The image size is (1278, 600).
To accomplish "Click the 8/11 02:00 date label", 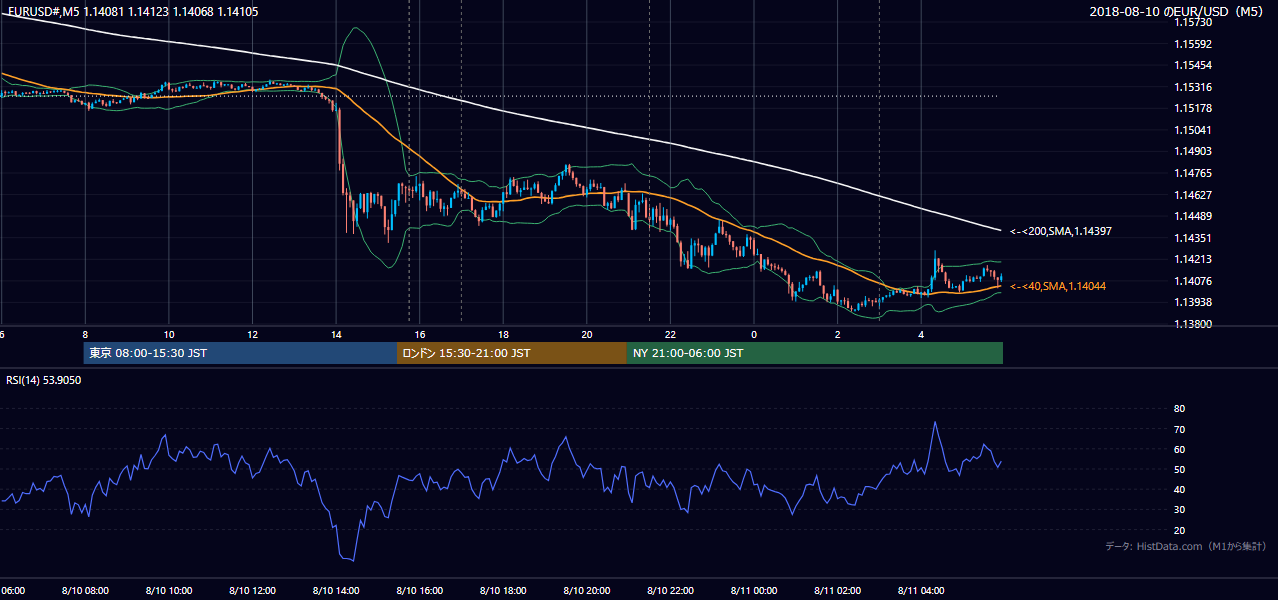I will [x=838, y=590].
